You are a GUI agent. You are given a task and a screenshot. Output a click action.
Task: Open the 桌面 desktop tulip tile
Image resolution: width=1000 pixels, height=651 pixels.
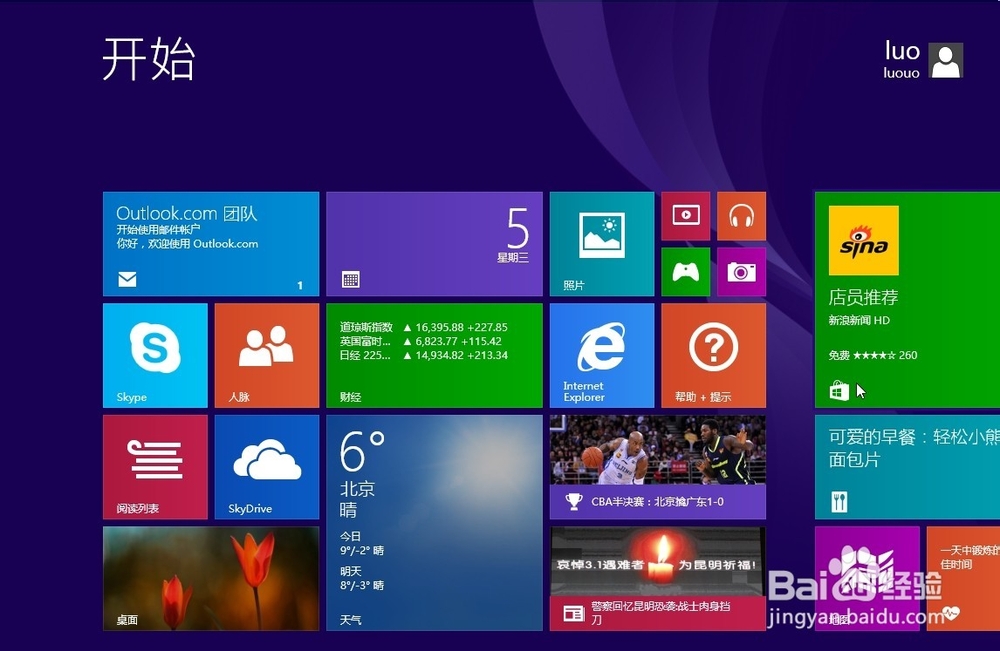coord(211,578)
